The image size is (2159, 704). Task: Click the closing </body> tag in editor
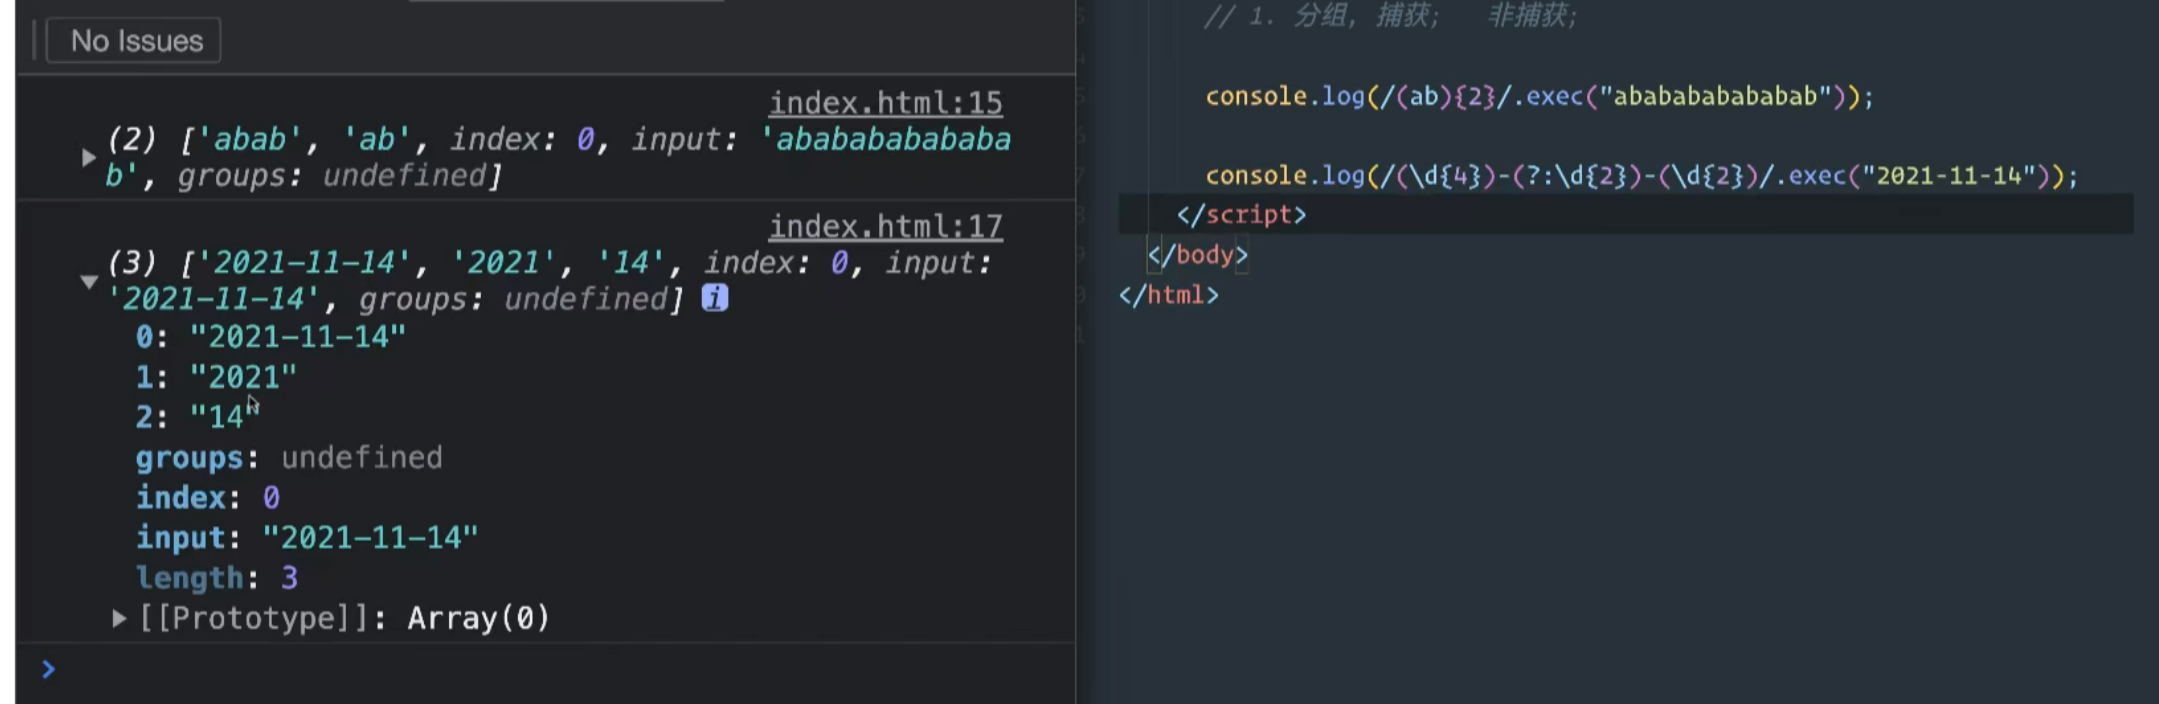1197,255
